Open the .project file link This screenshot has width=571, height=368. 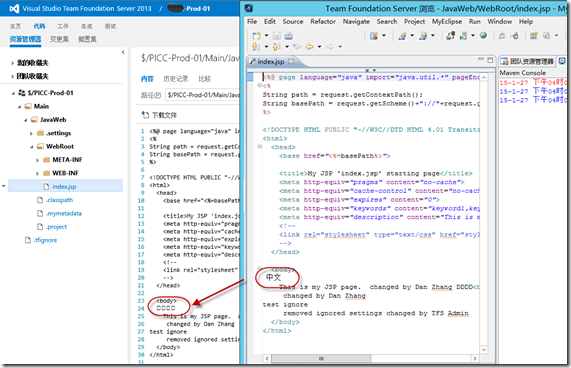tap(56, 227)
